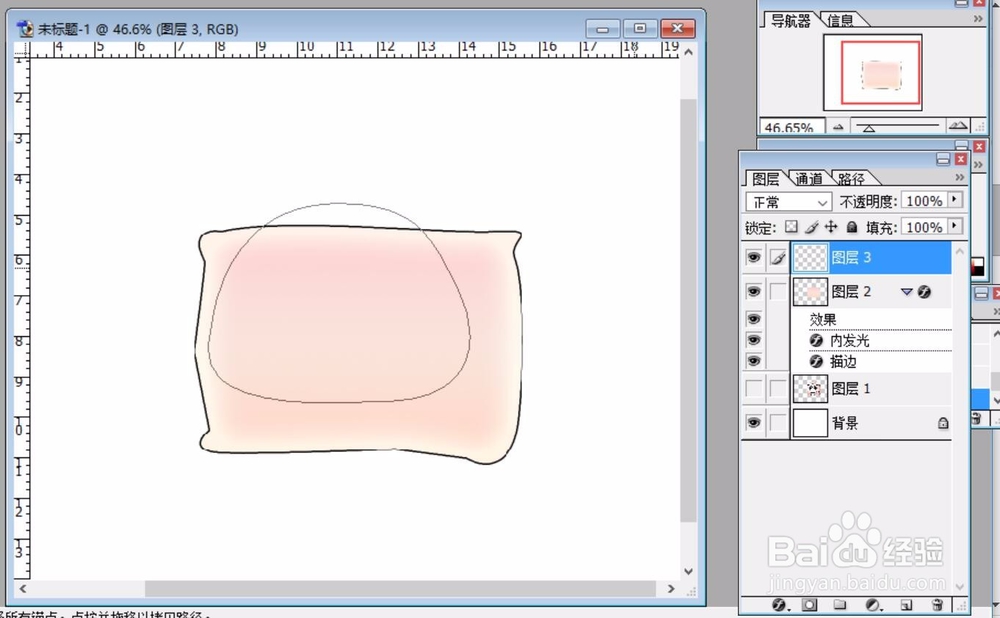The image size is (1000, 618).
Task: Click the navigator preview thumbnail
Action: point(872,73)
